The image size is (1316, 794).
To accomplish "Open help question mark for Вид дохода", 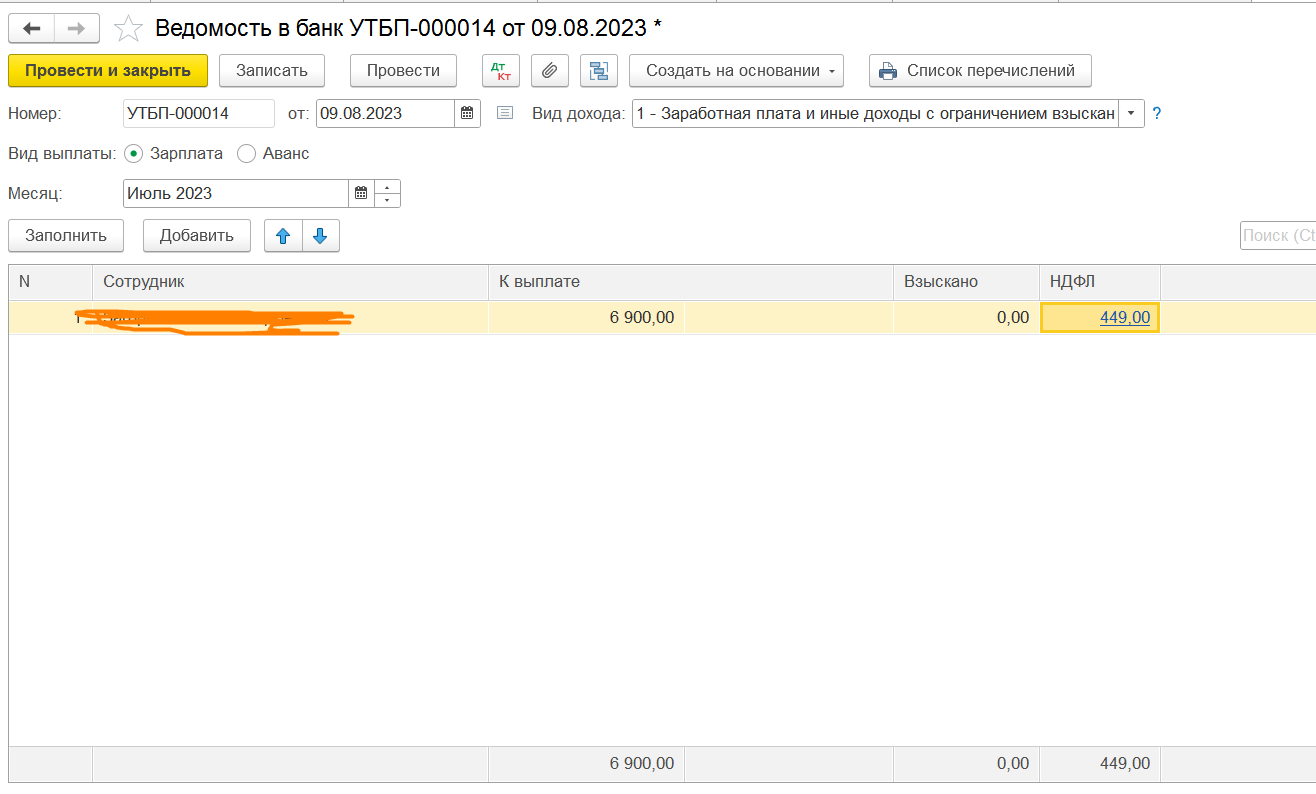I will click(x=1157, y=113).
